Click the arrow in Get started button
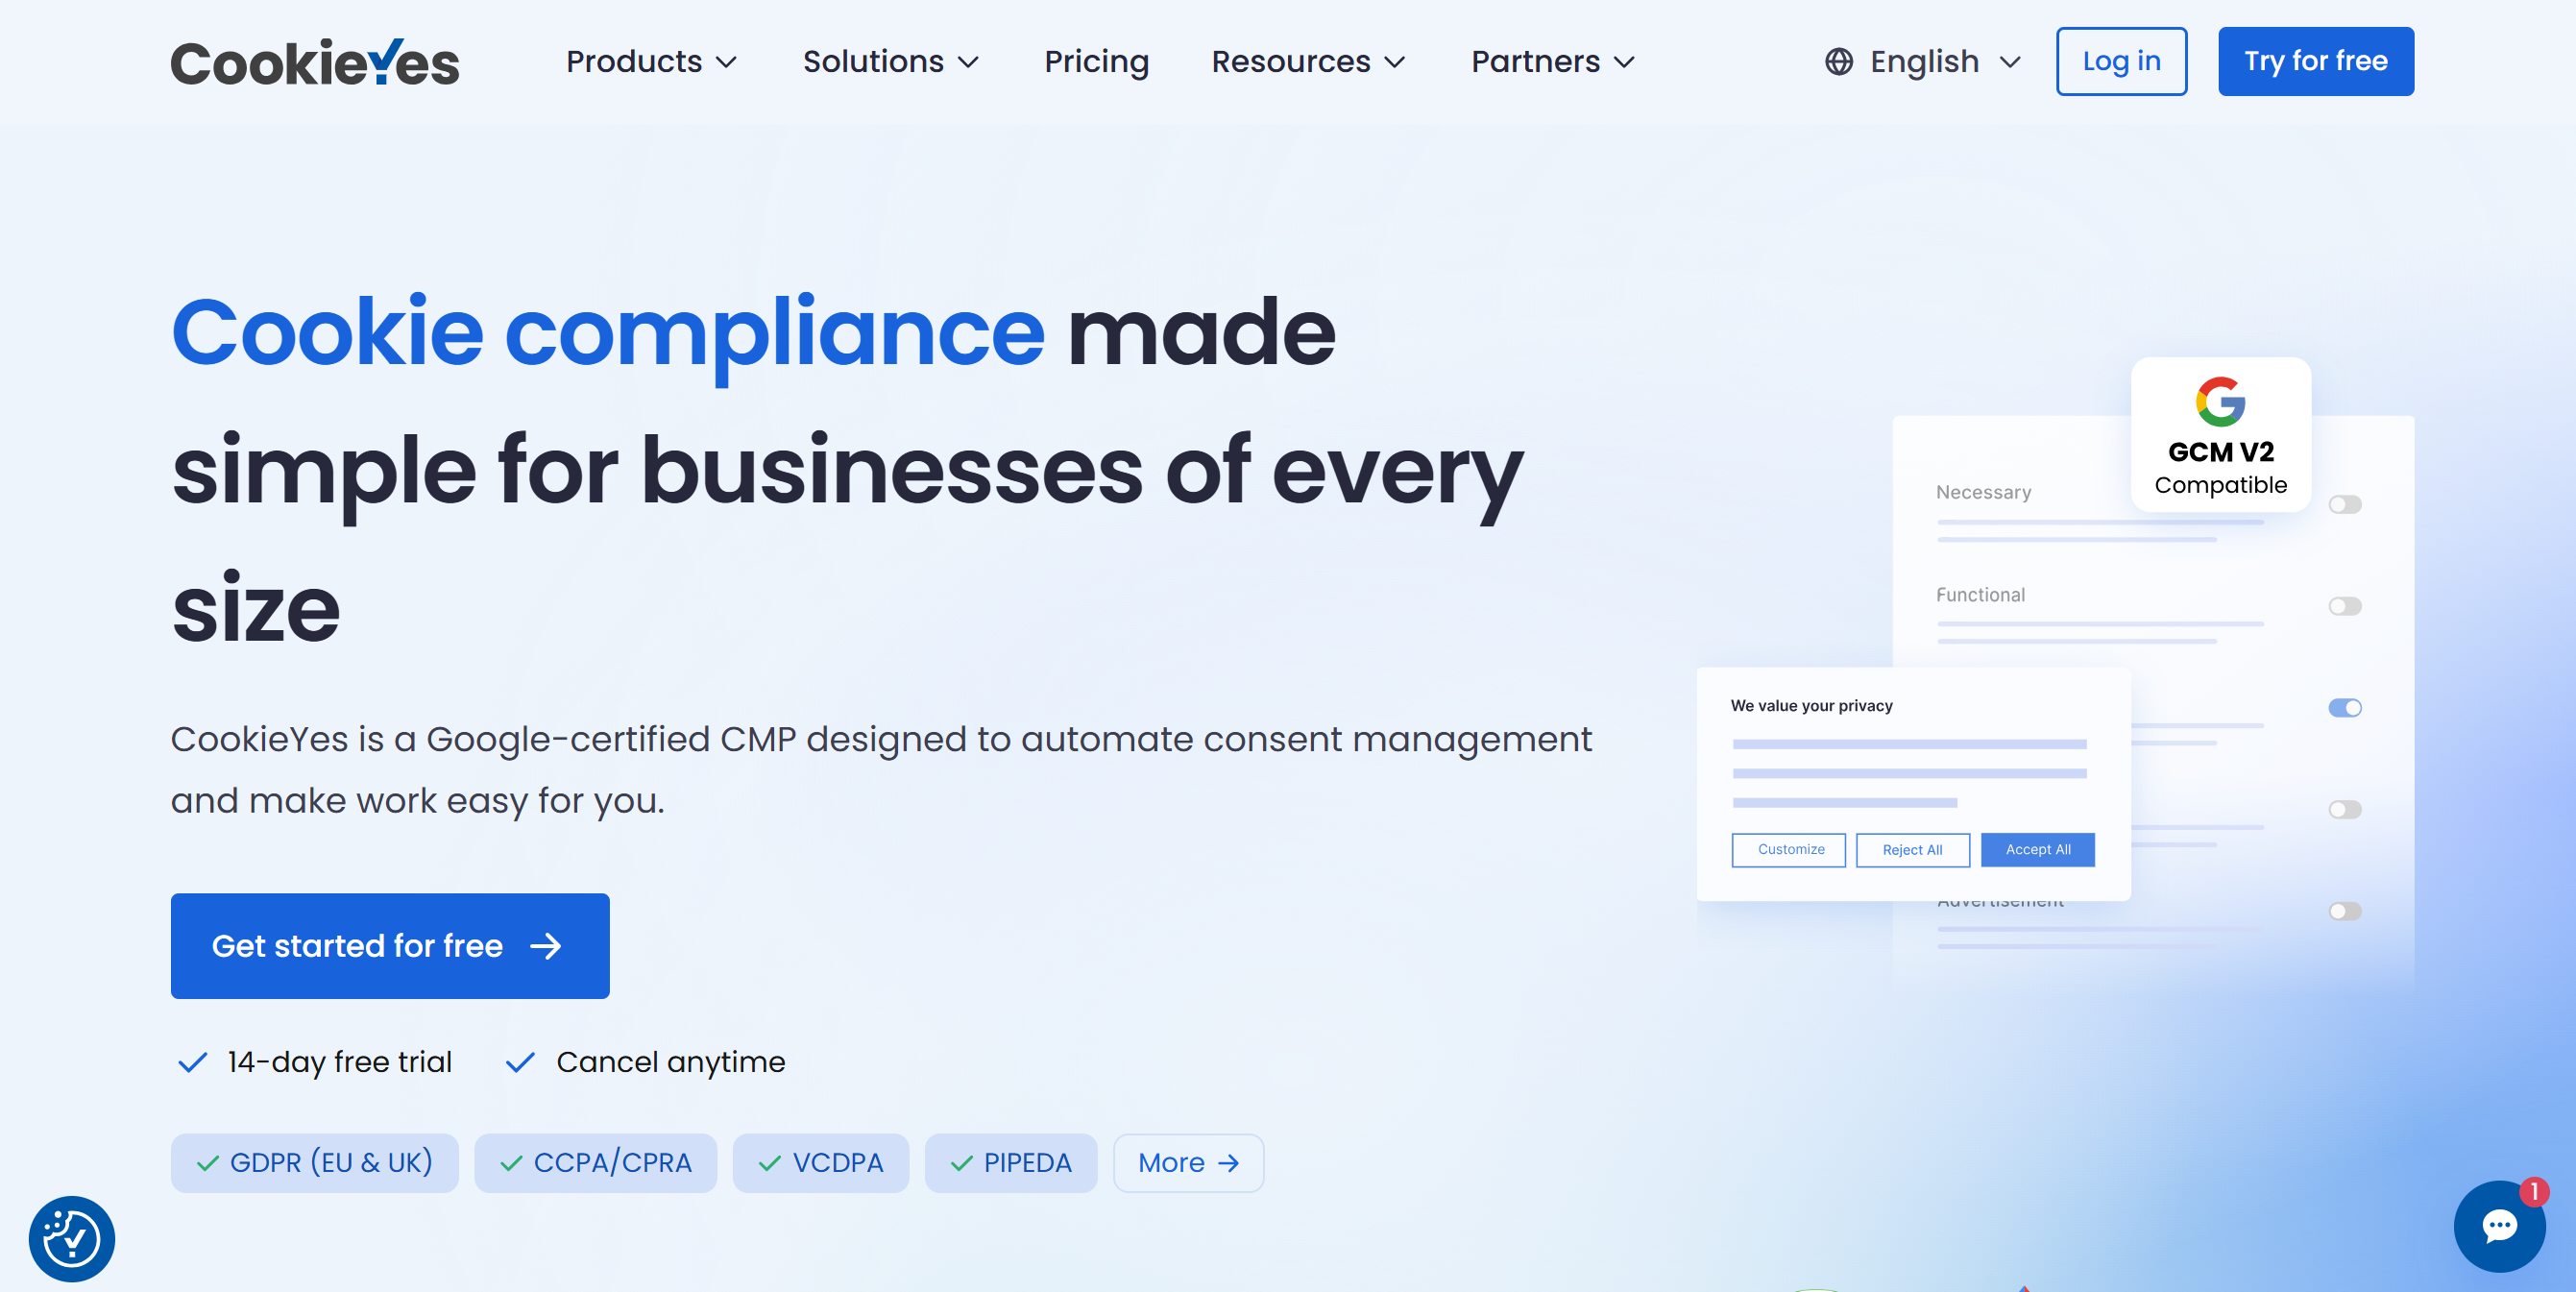2576x1292 pixels. coord(546,946)
